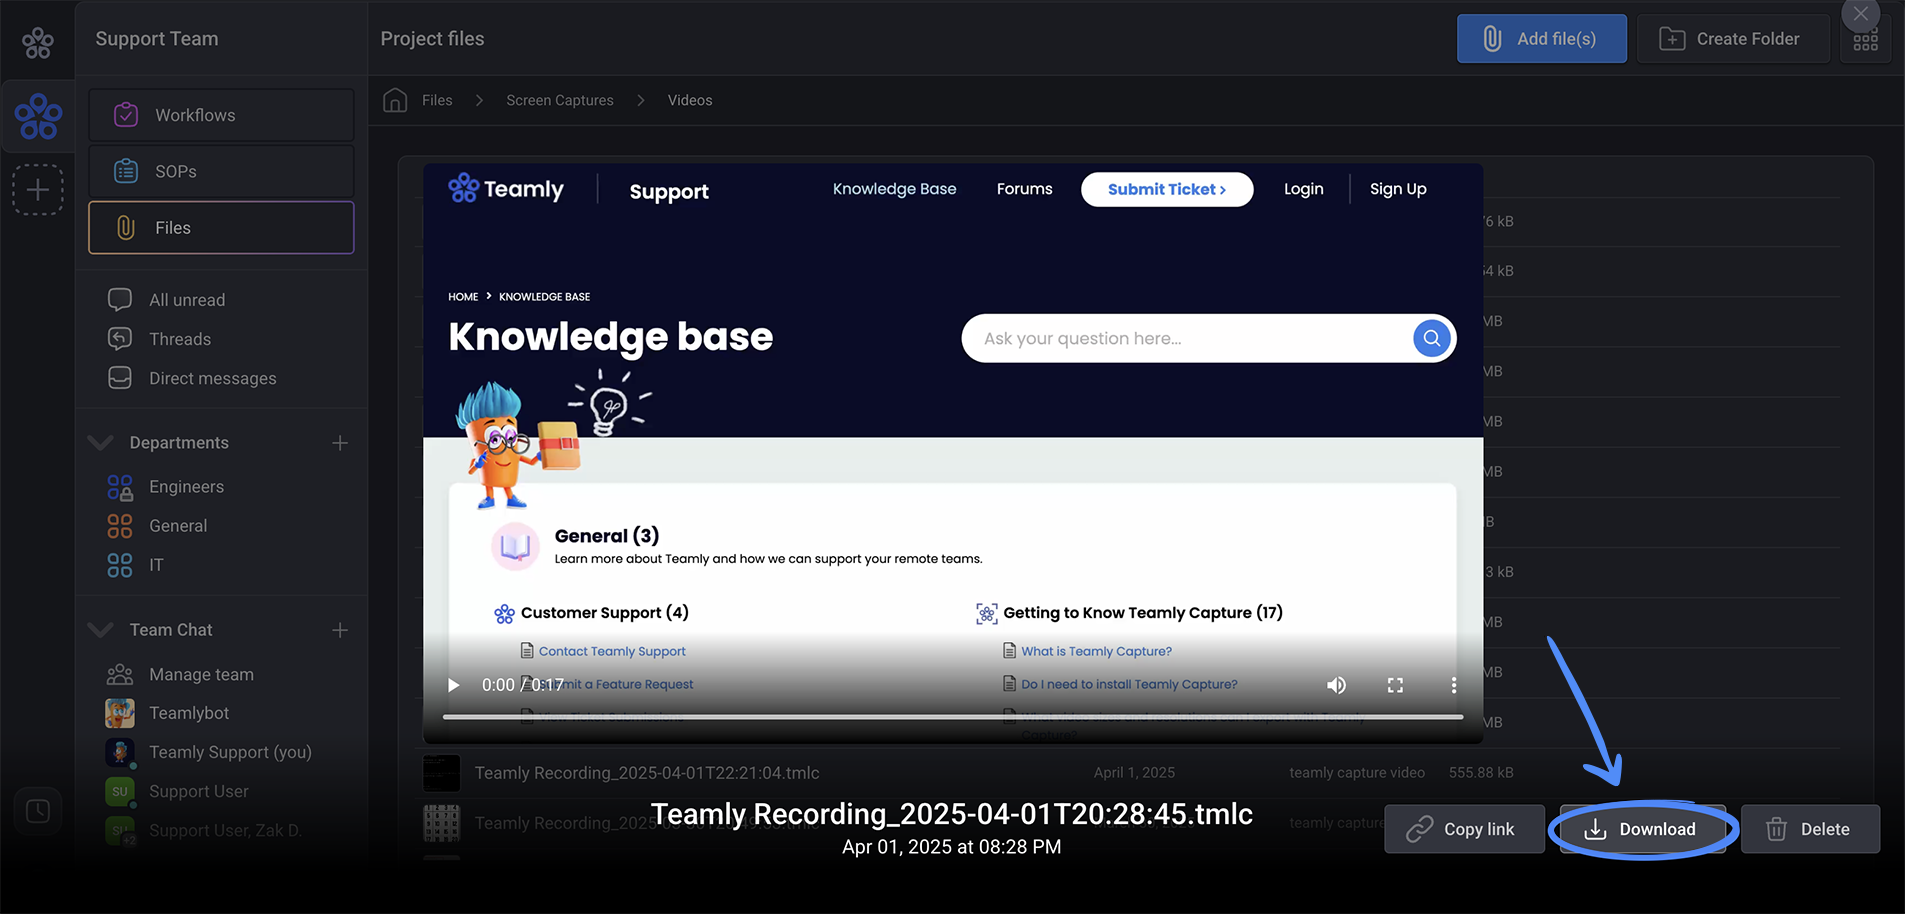Click Contact Teamly Support link
1905x914 pixels.
click(x=612, y=651)
